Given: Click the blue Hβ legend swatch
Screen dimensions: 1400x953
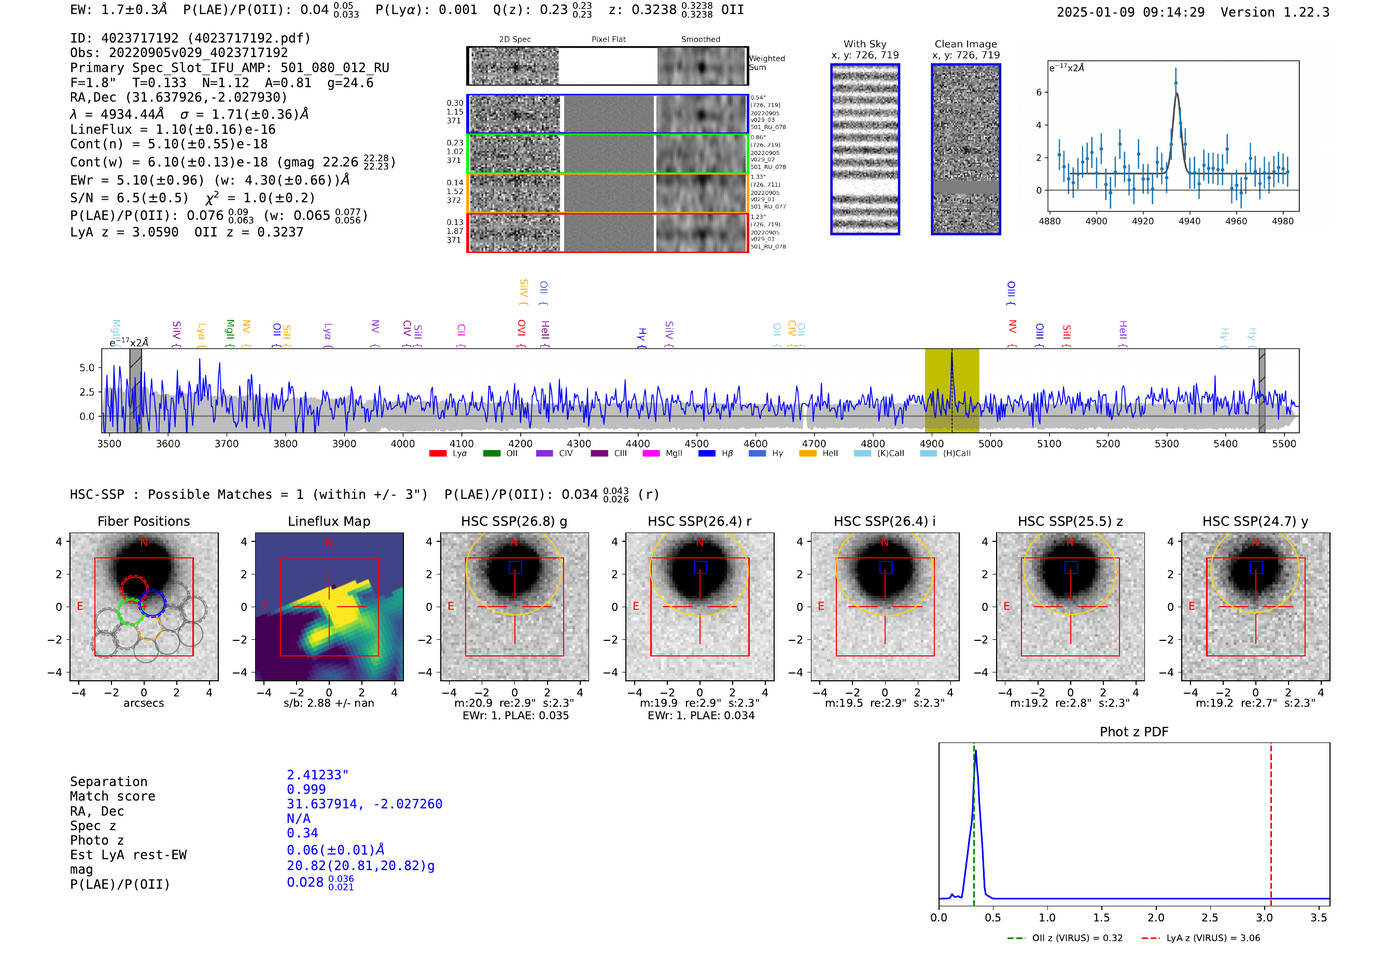Looking at the screenshot, I should pyautogui.click(x=707, y=454).
